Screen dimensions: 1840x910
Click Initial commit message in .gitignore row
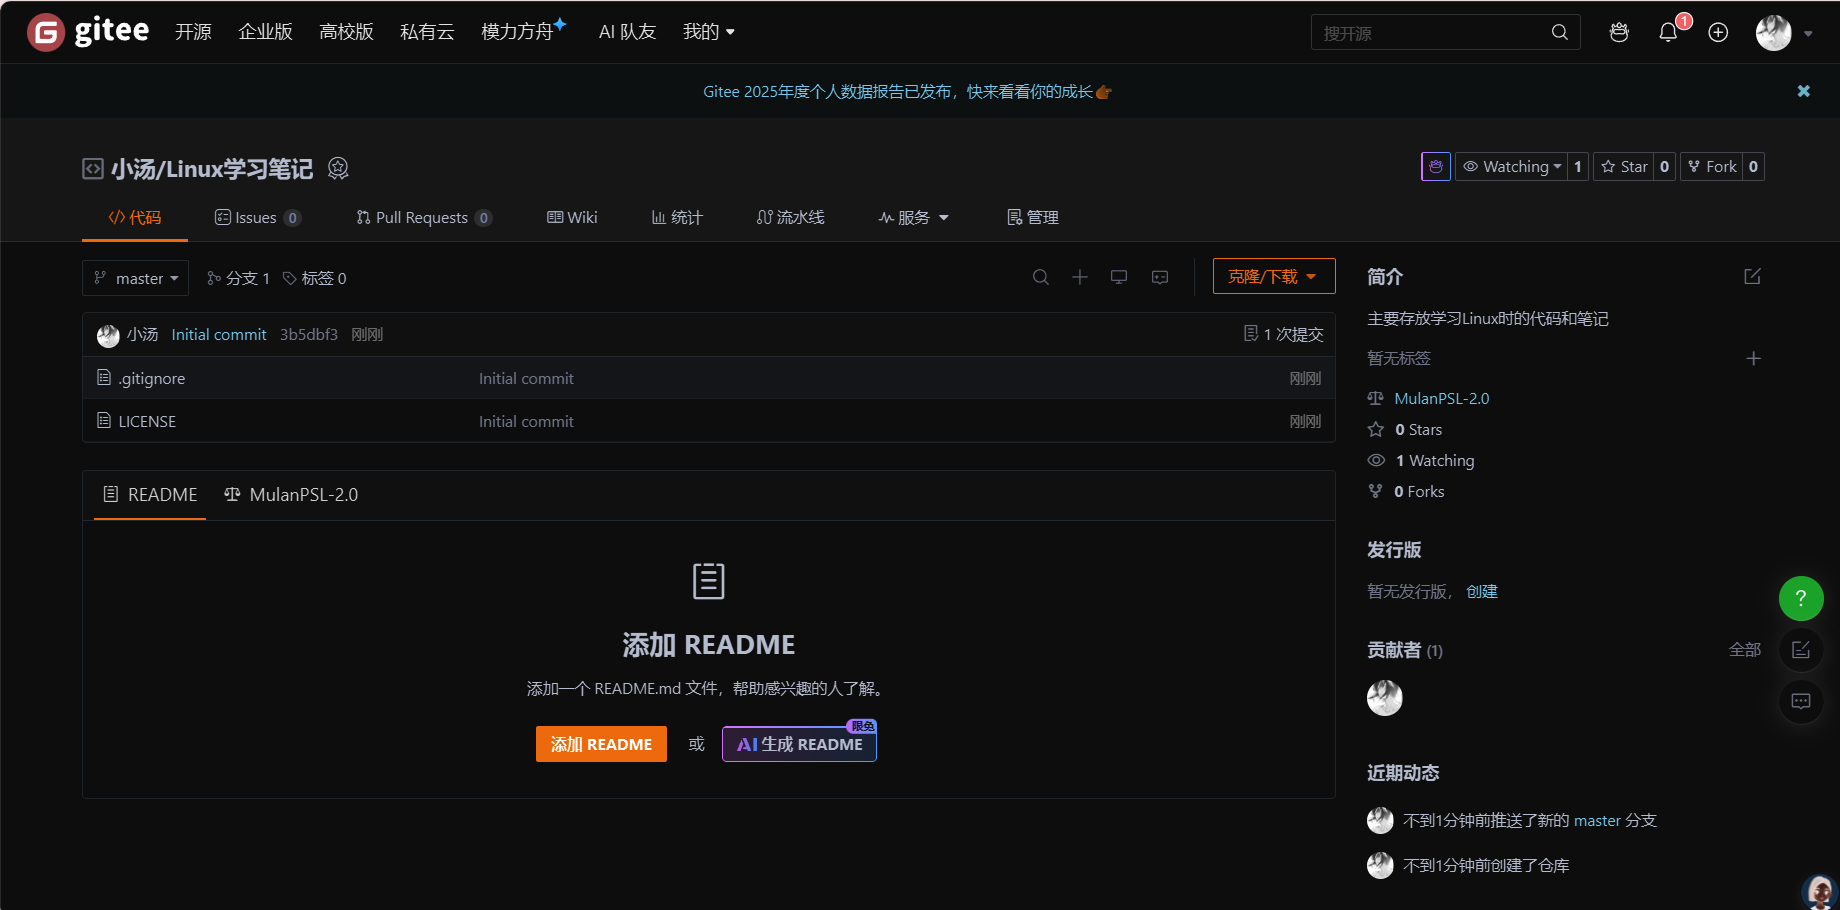[526, 378]
